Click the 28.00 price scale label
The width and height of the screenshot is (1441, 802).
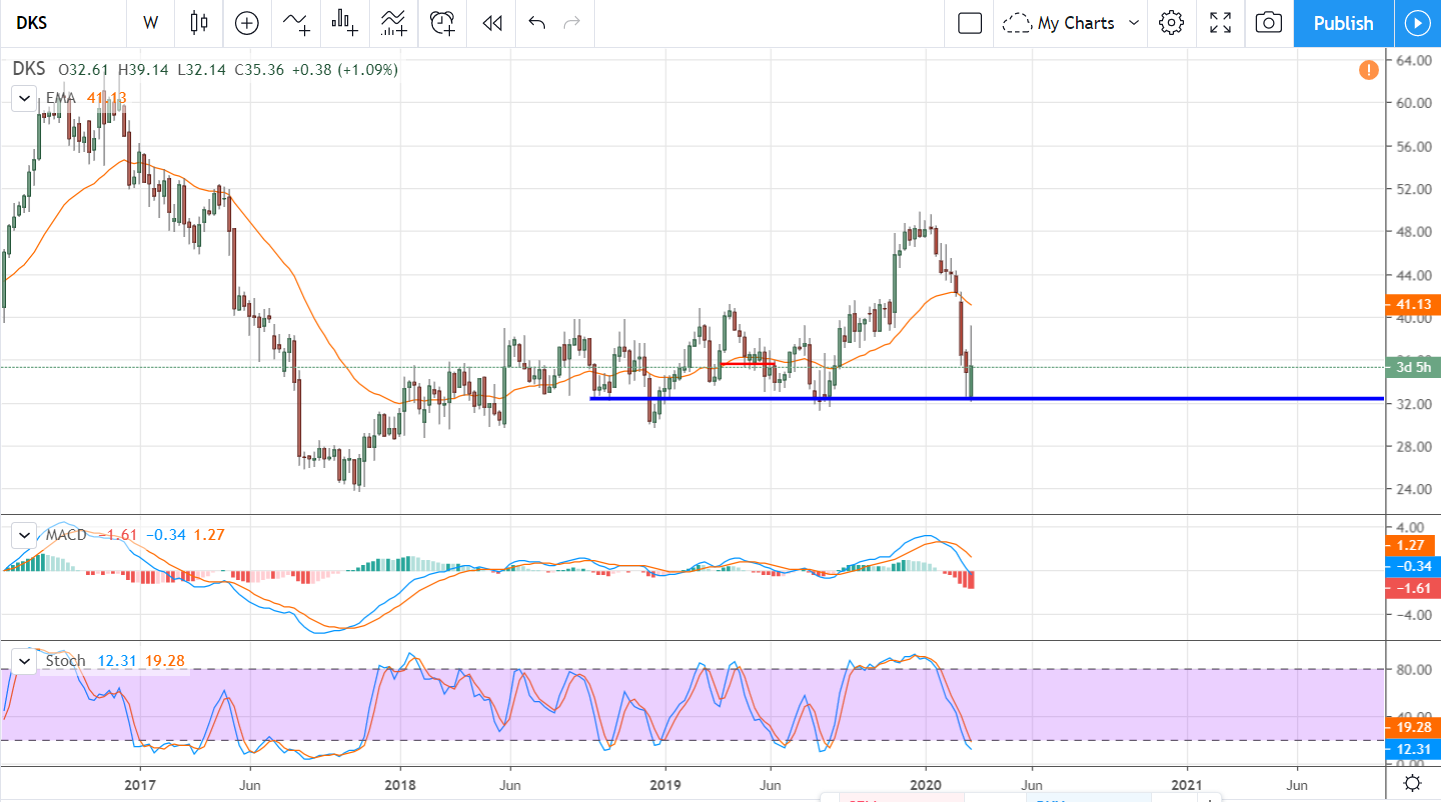click(x=1412, y=447)
